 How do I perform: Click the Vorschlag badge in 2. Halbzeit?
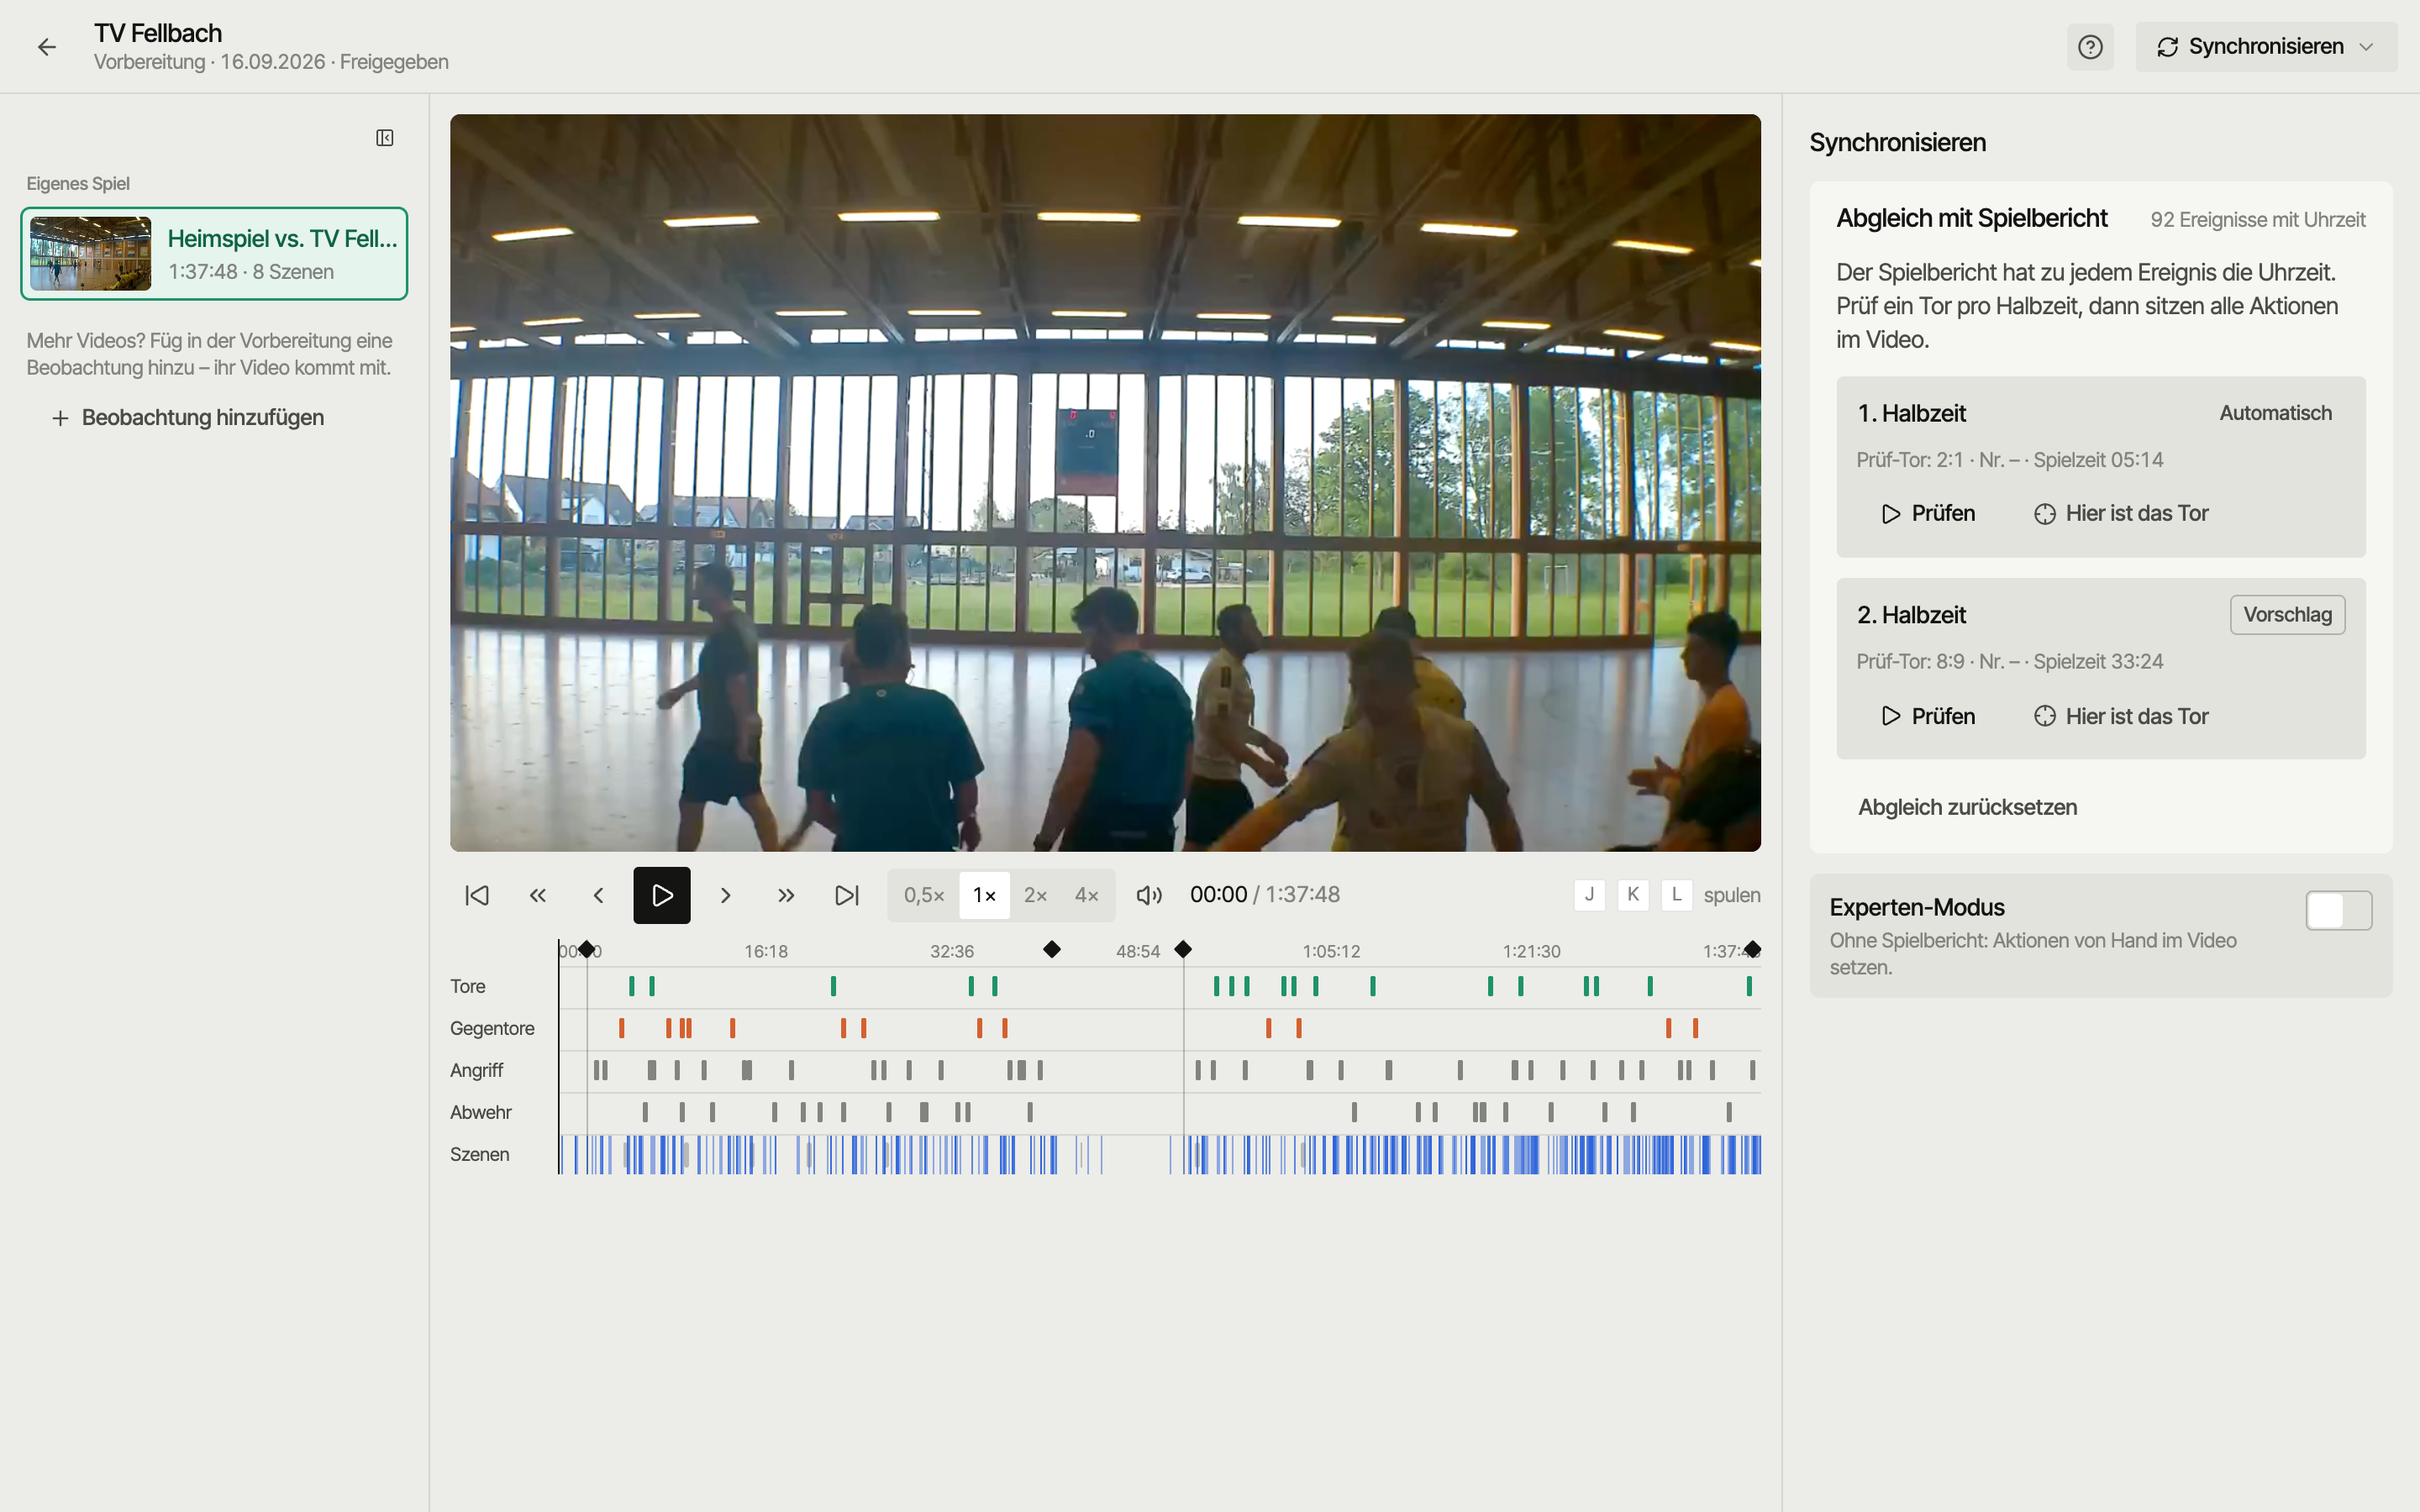[2287, 615]
